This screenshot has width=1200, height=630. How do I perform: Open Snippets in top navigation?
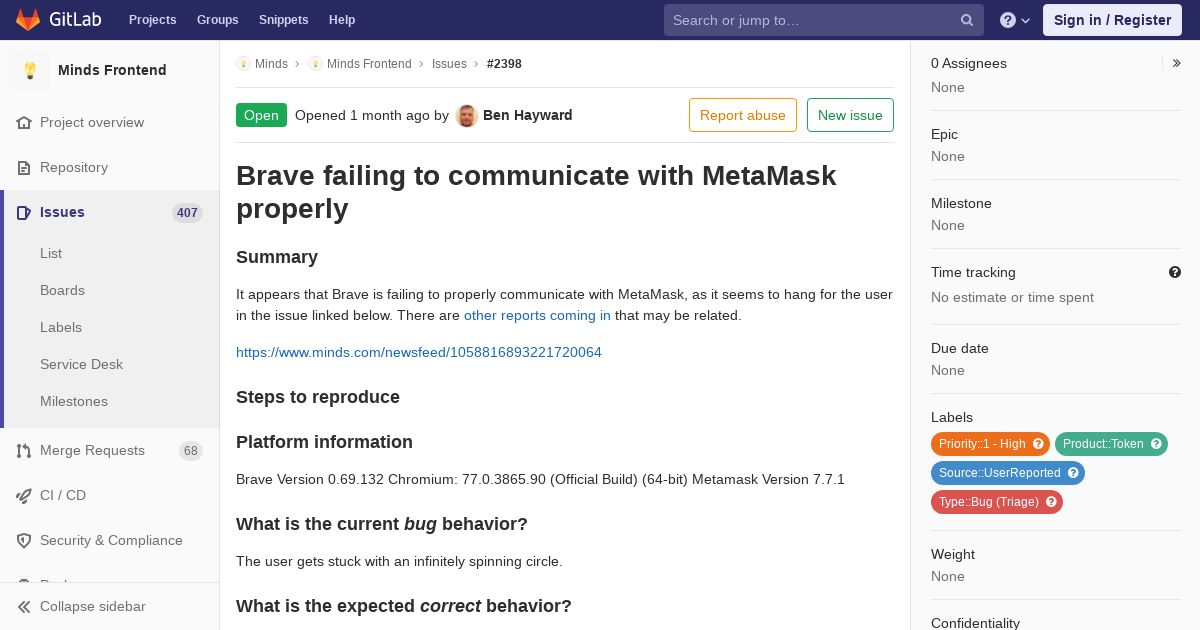tap(283, 20)
